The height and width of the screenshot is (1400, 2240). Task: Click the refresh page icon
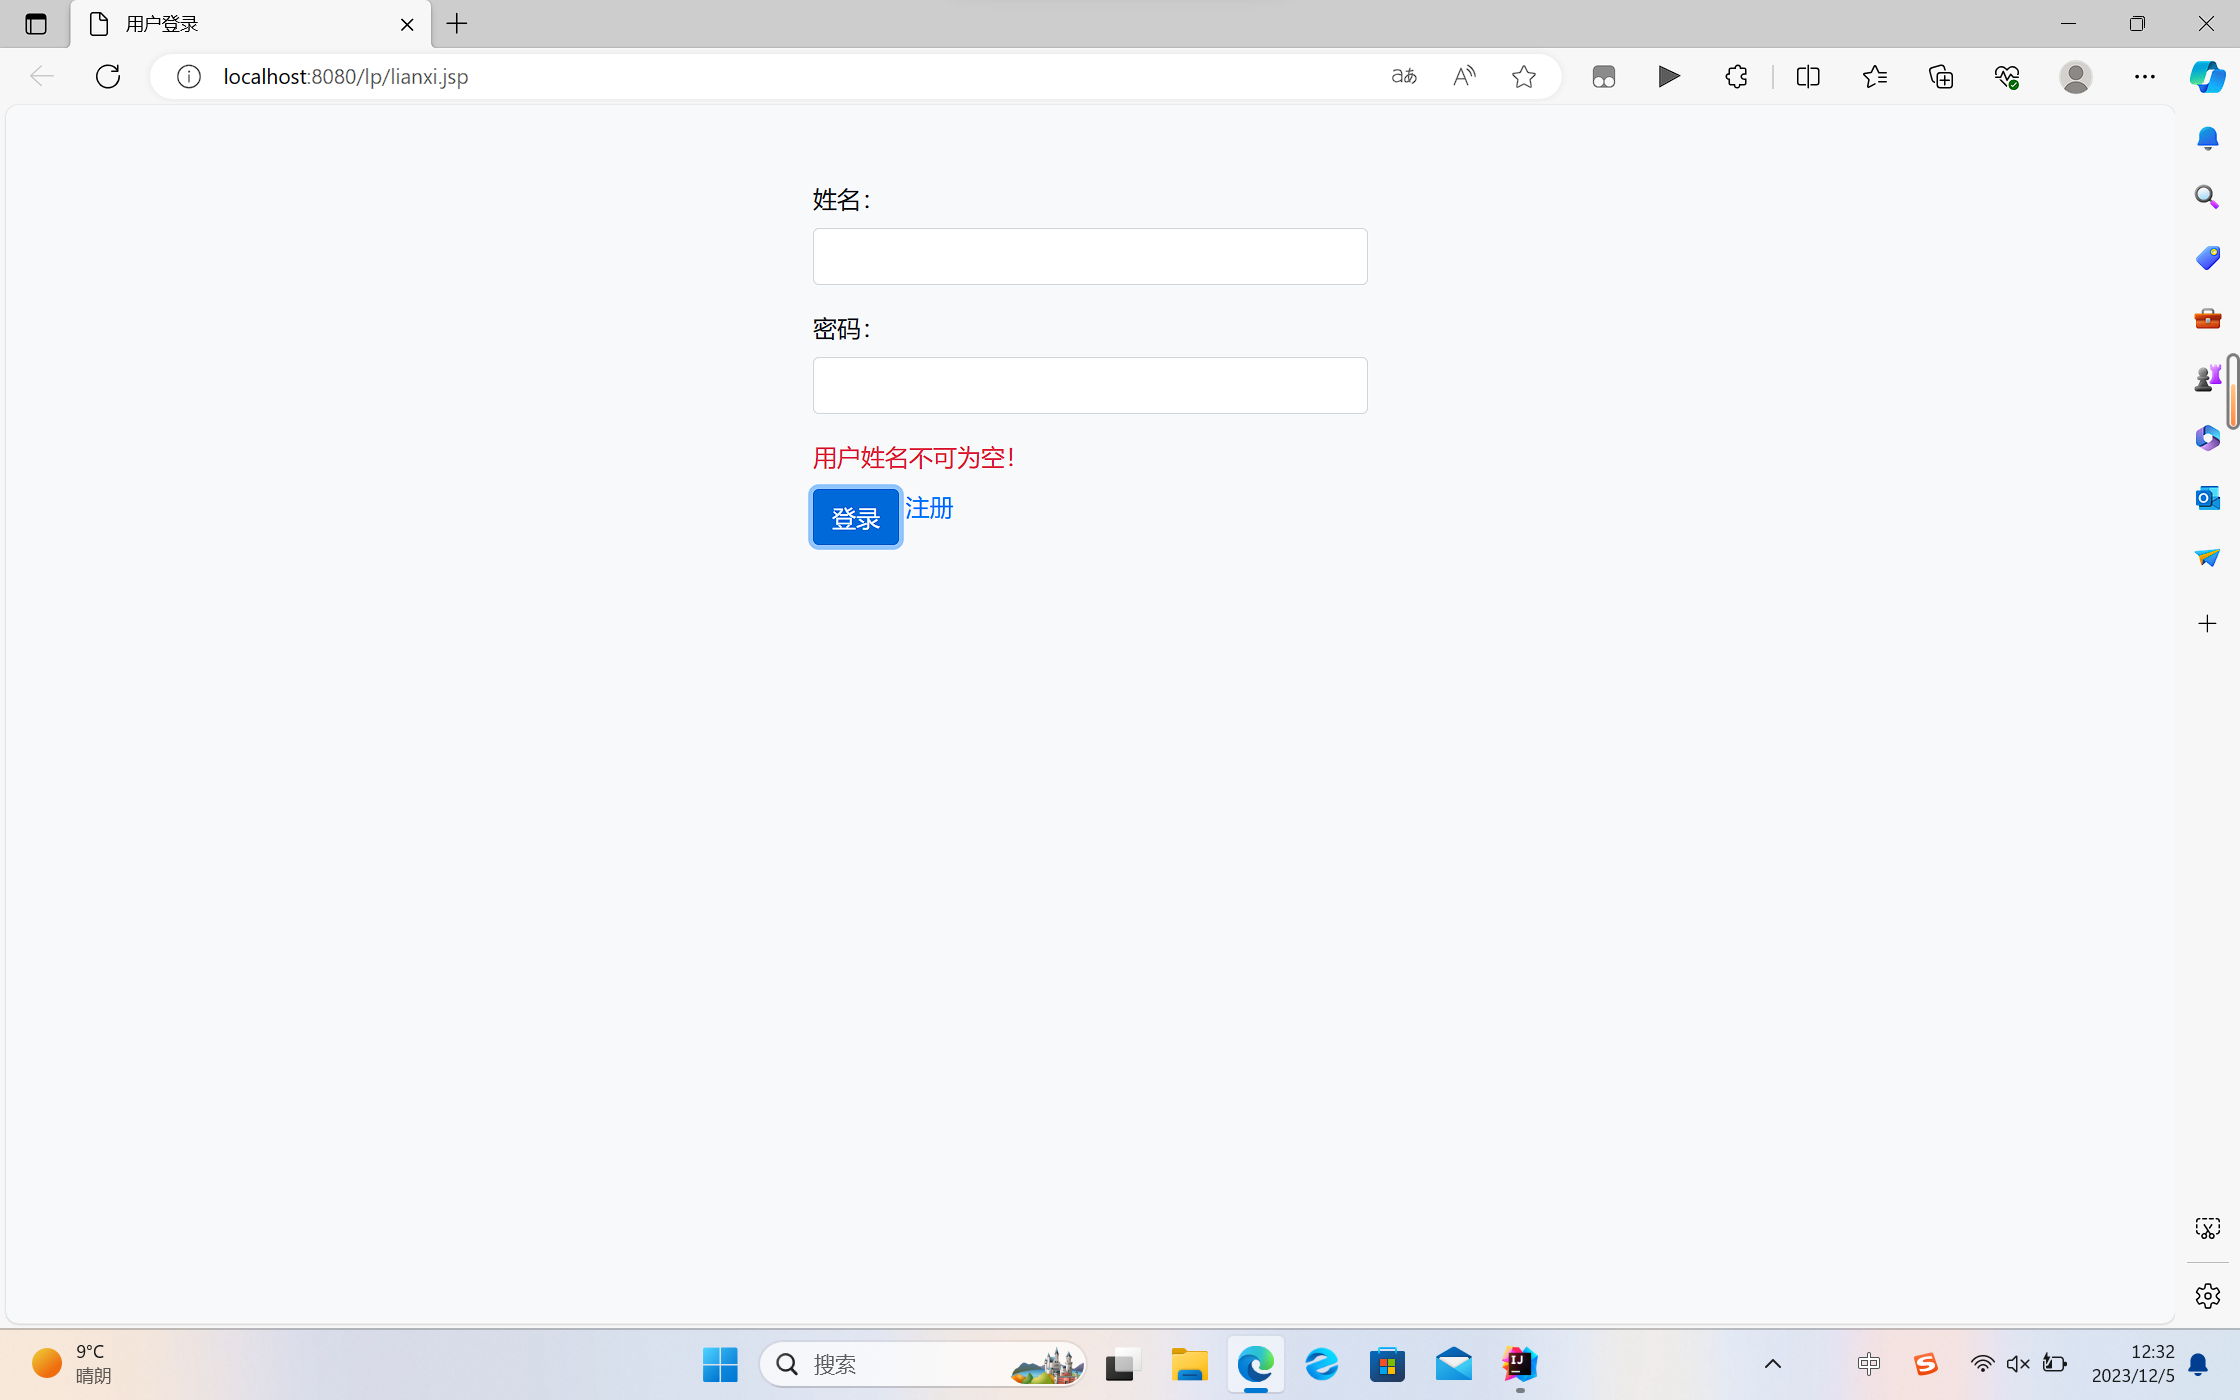tap(108, 76)
